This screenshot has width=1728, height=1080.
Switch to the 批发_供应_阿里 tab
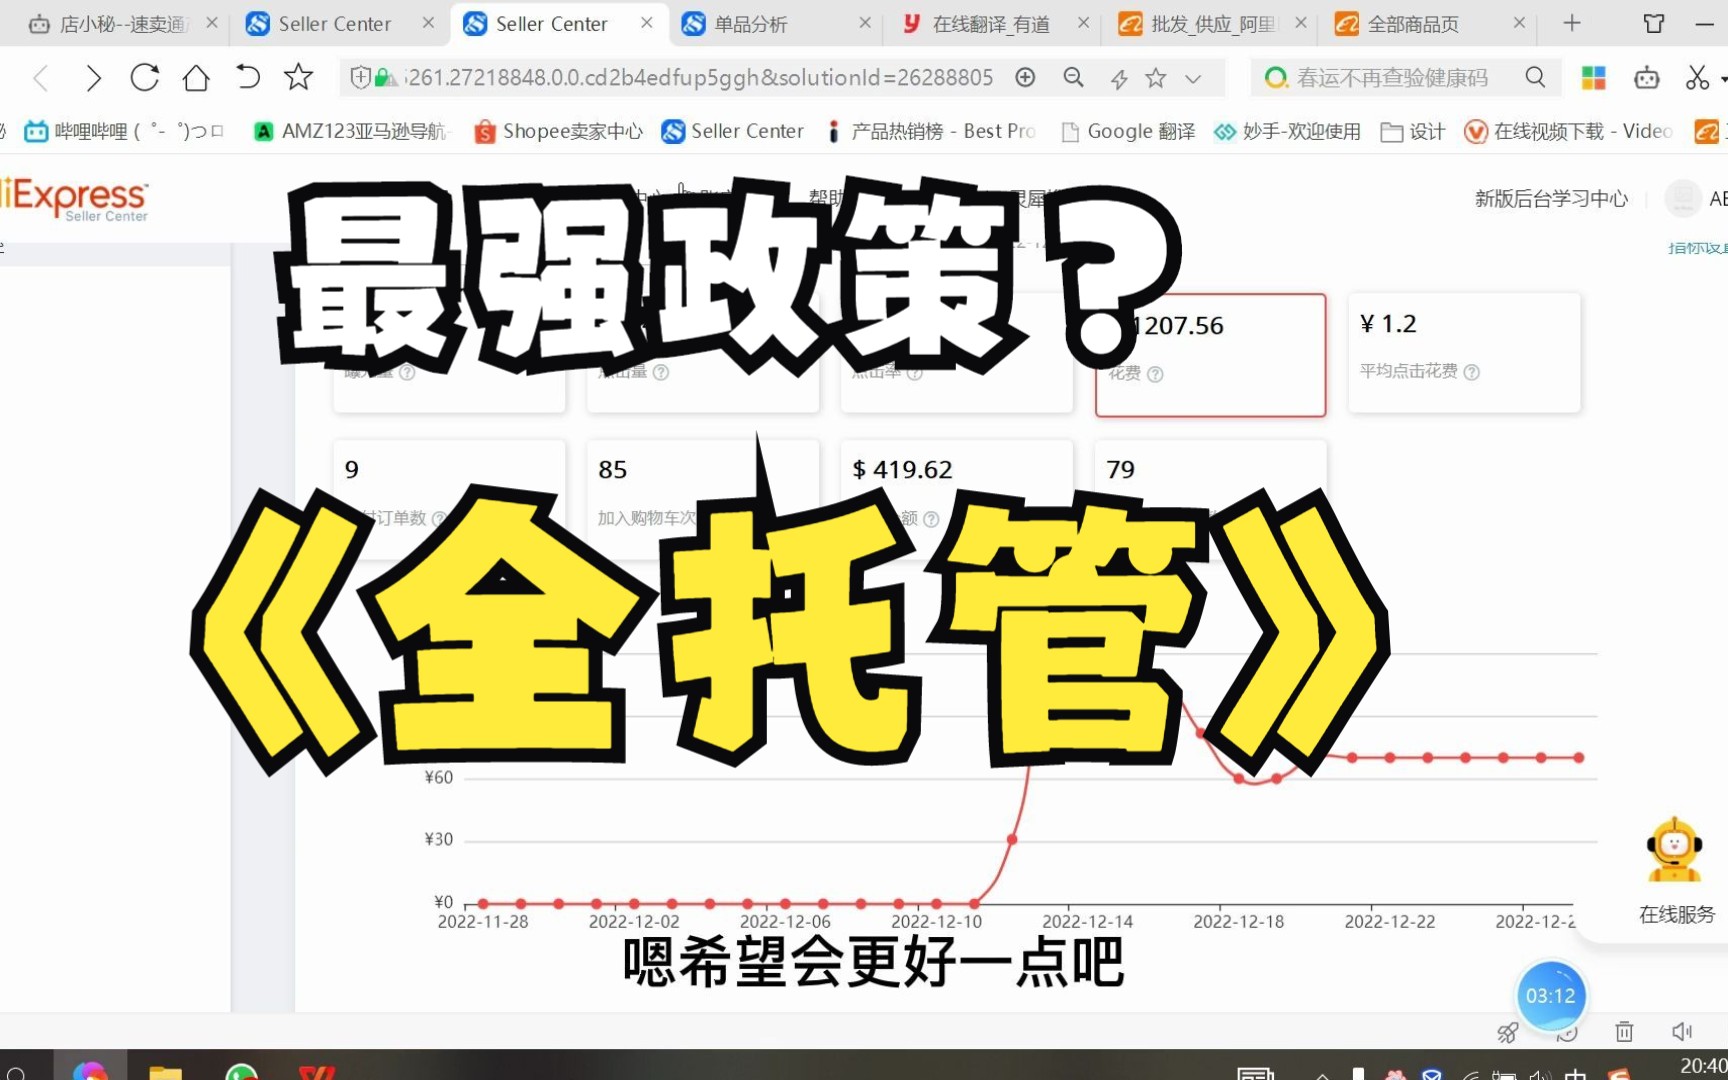(x=1212, y=24)
